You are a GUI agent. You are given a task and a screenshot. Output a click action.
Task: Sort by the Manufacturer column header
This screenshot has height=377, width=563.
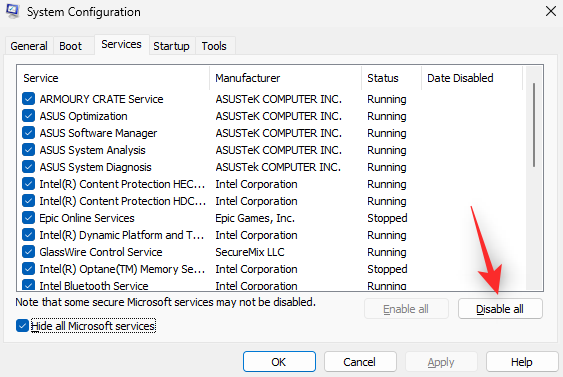(x=285, y=78)
